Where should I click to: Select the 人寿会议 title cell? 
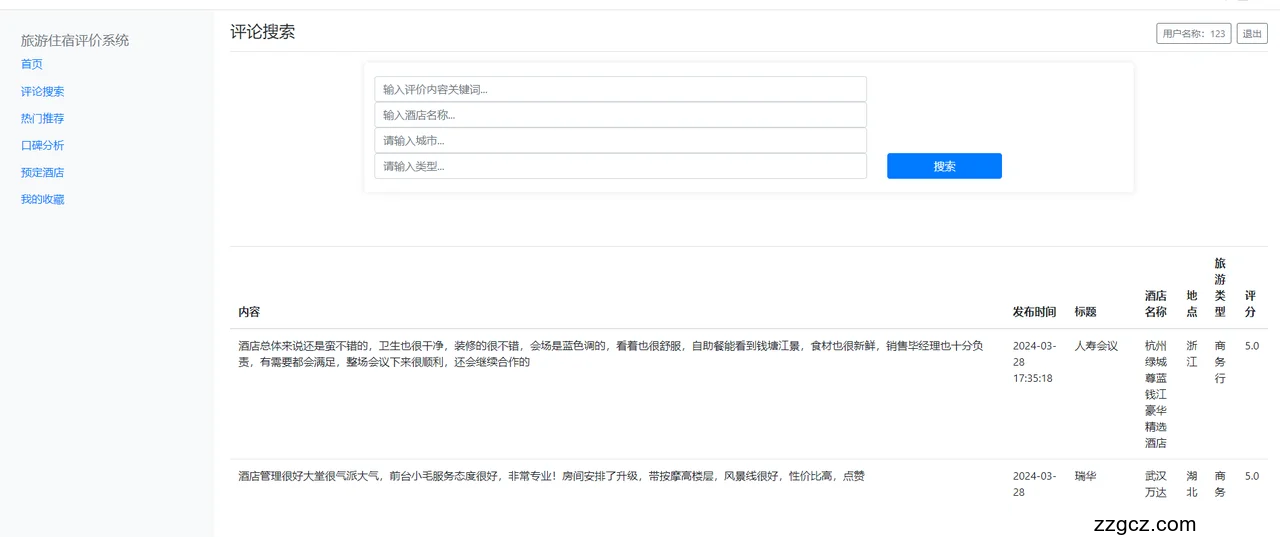click(x=1096, y=346)
